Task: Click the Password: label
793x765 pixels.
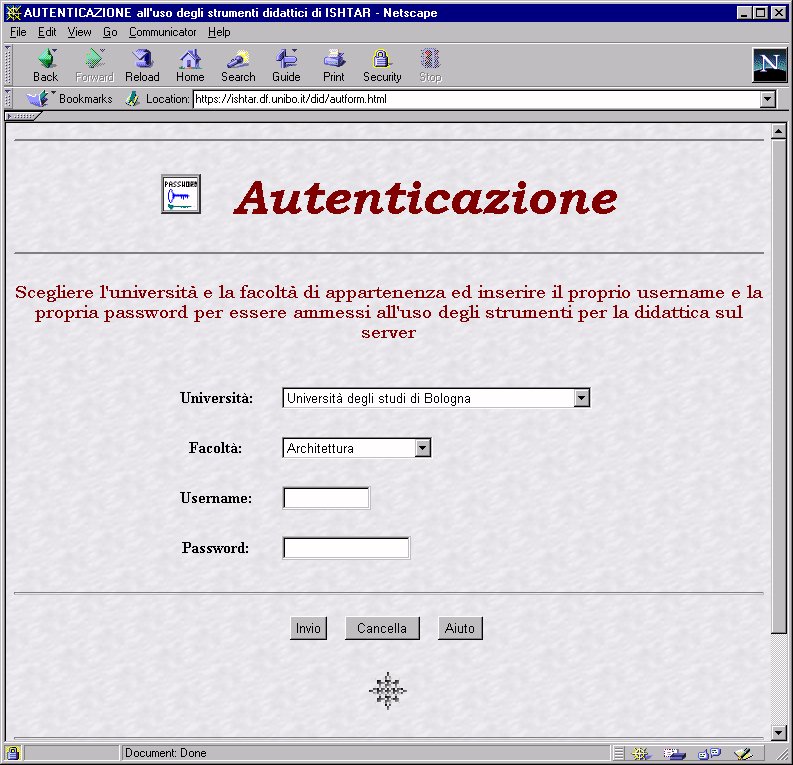Action: [215, 548]
